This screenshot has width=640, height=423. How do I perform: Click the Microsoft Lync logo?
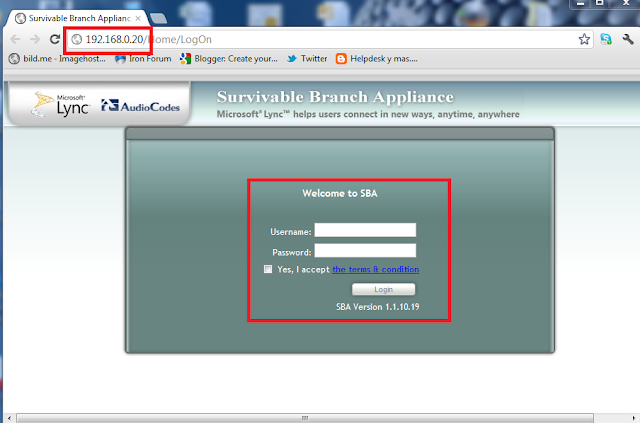coord(60,104)
